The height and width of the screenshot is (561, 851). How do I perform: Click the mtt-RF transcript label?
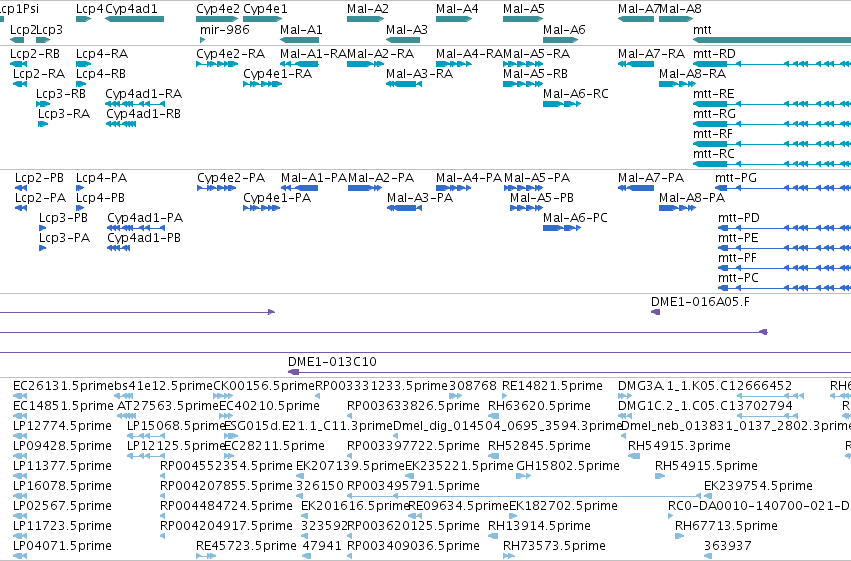click(713, 134)
